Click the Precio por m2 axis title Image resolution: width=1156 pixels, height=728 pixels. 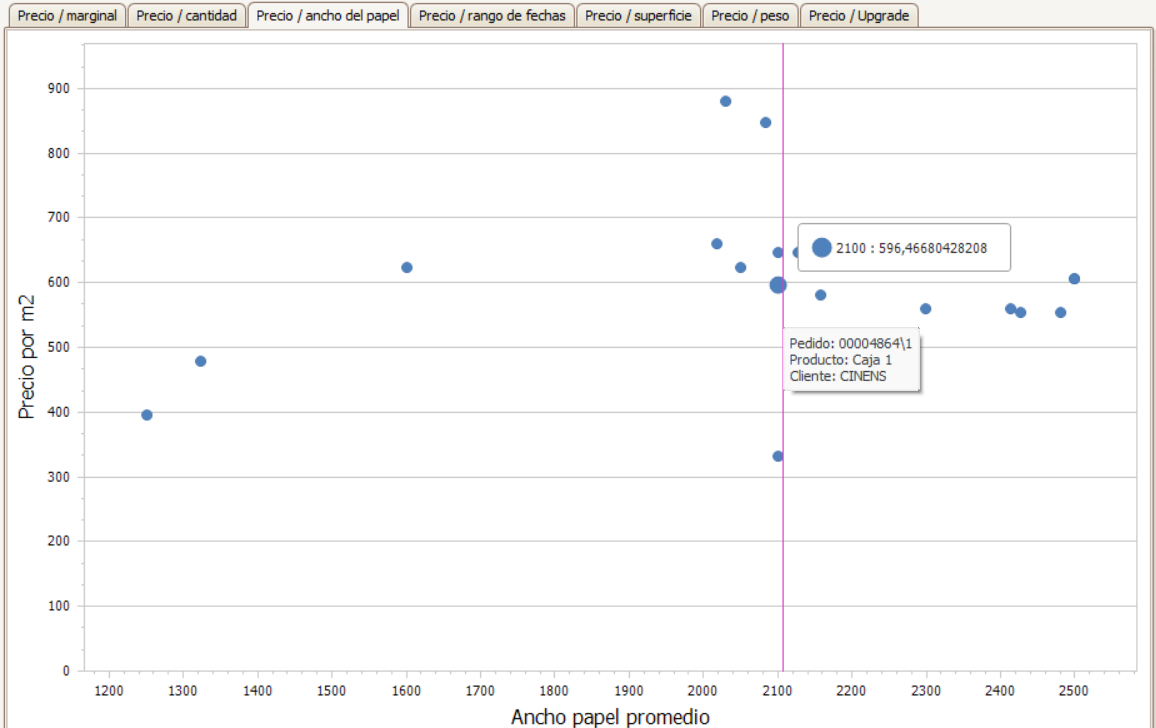(27, 357)
